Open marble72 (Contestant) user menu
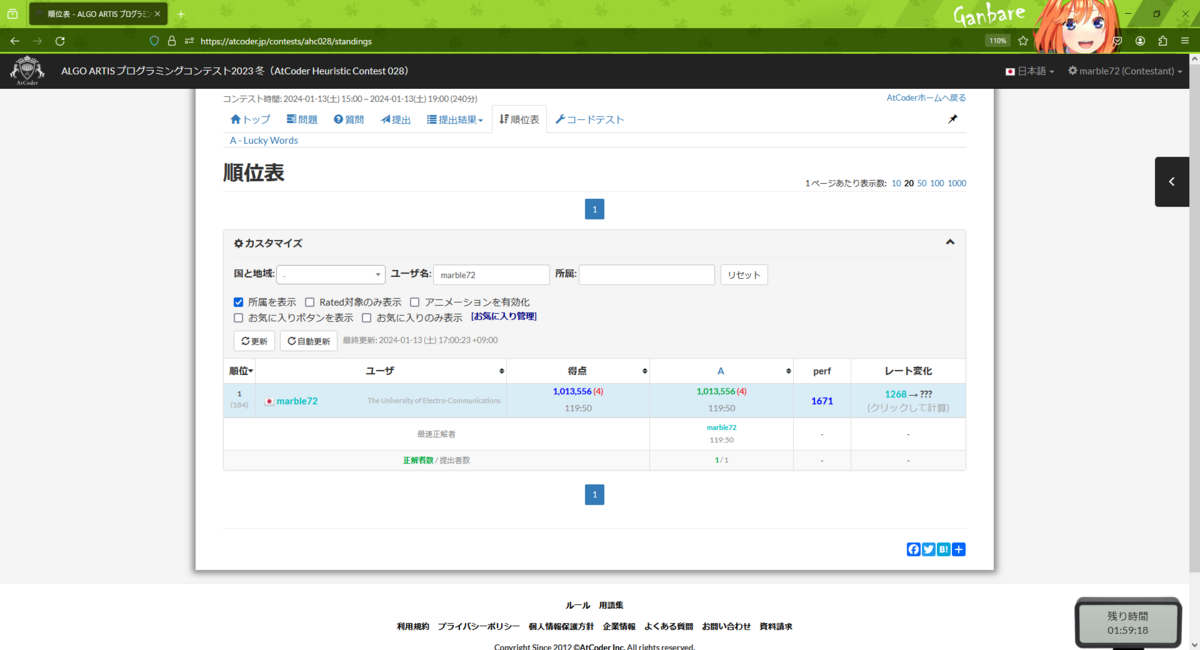Image resolution: width=1200 pixels, height=650 pixels. click(x=1125, y=72)
